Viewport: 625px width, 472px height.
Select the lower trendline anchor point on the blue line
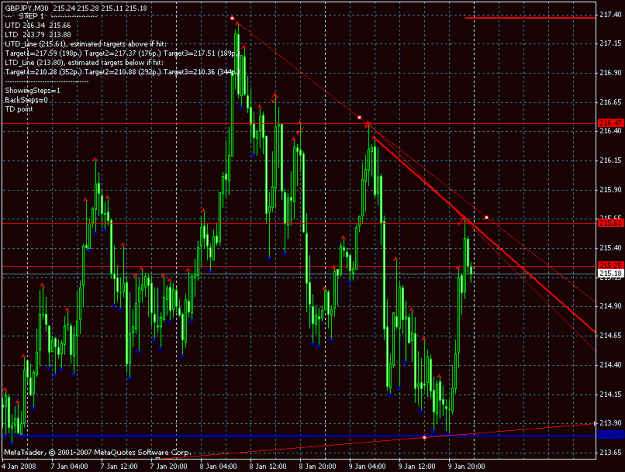pyautogui.click(x=425, y=437)
